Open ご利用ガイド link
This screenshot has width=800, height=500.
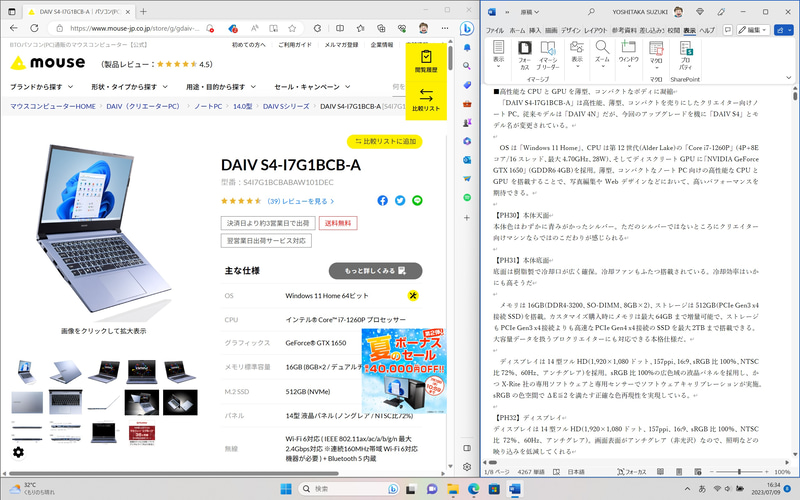(294, 45)
